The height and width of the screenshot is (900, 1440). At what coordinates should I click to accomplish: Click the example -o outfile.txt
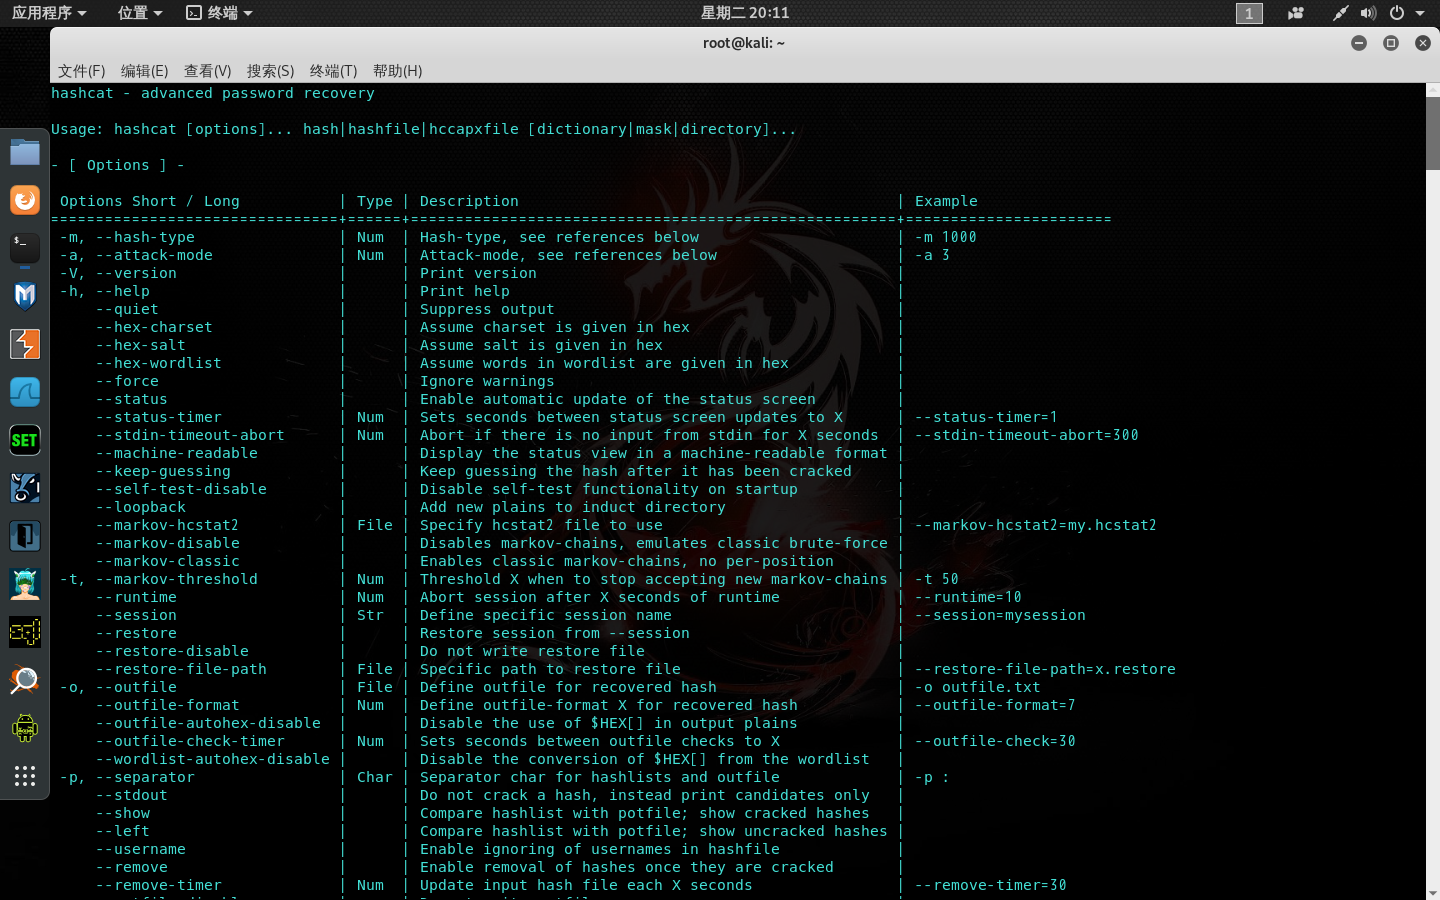click(x=978, y=687)
